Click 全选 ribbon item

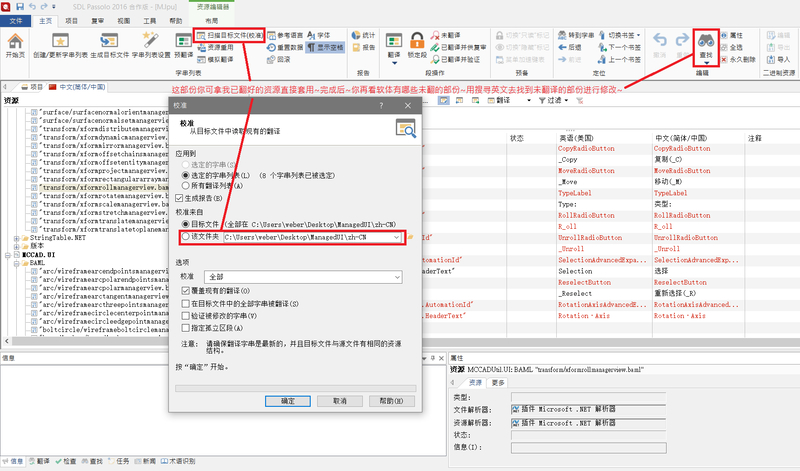[x=732, y=47]
